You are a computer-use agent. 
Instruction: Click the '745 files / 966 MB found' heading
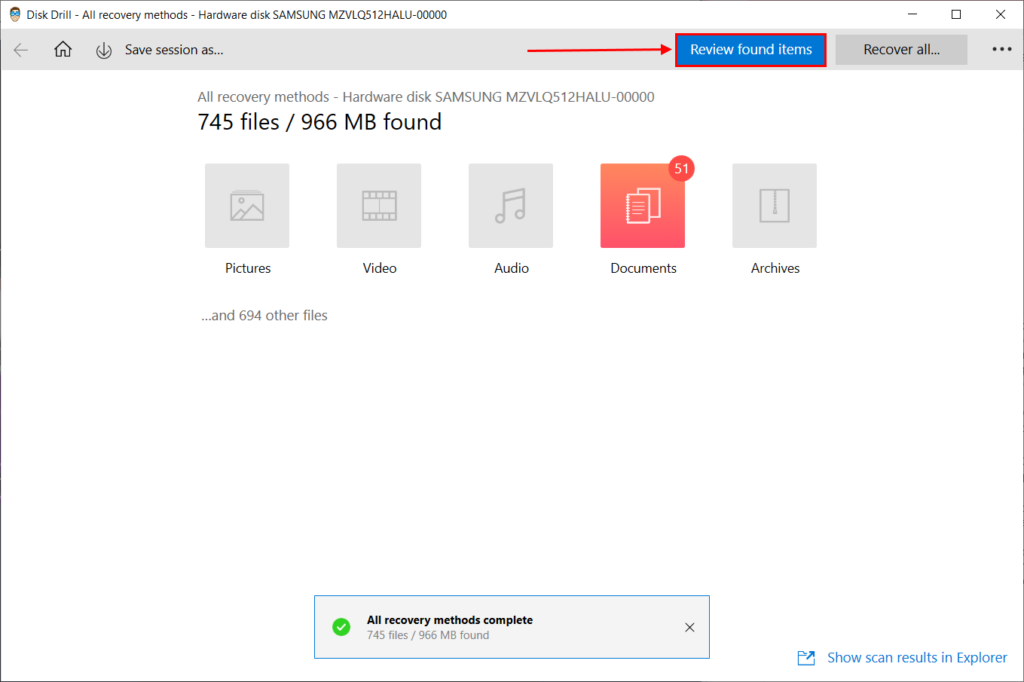[x=319, y=122]
